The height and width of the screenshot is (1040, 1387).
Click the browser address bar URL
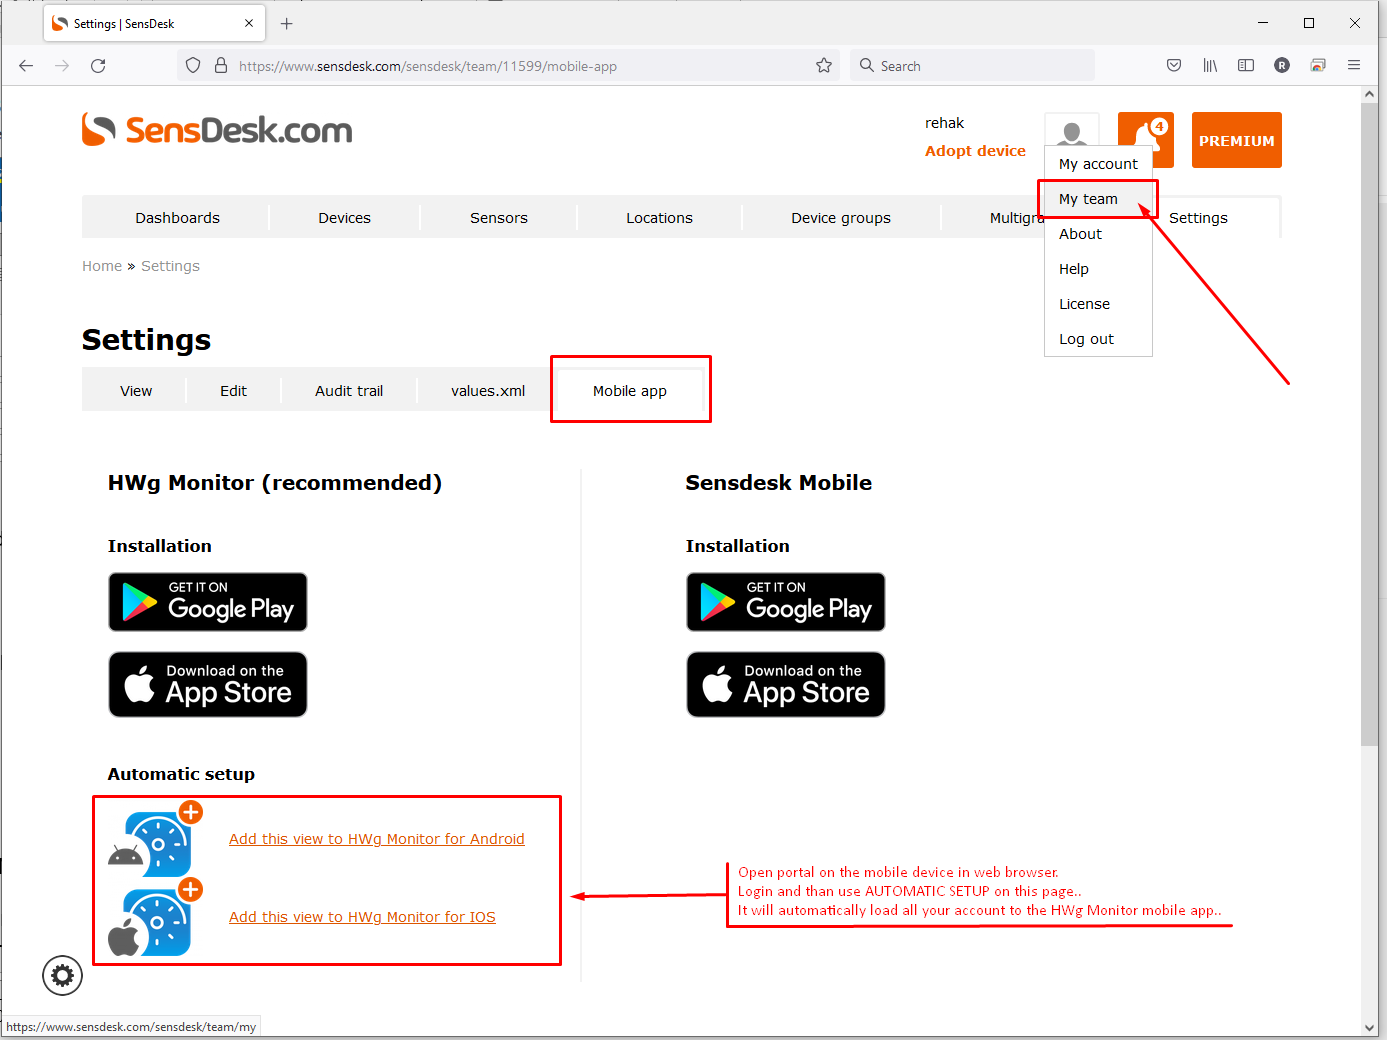click(x=428, y=66)
